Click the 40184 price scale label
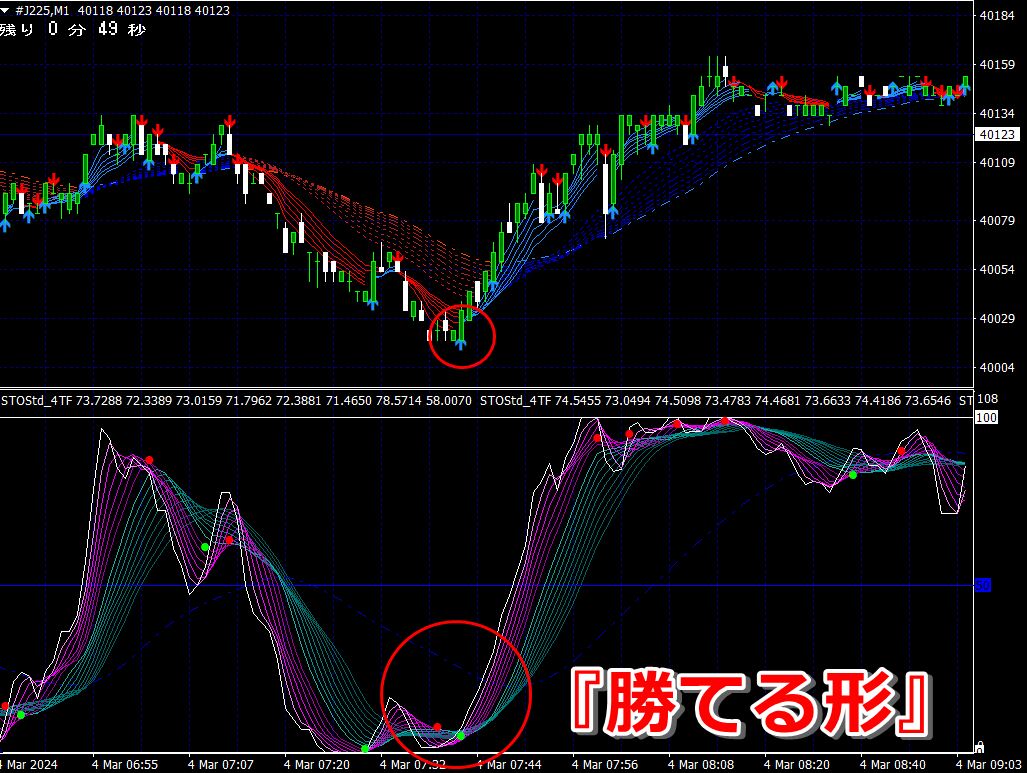Viewport: 1027px width, 773px height. [x=997, y=16]
